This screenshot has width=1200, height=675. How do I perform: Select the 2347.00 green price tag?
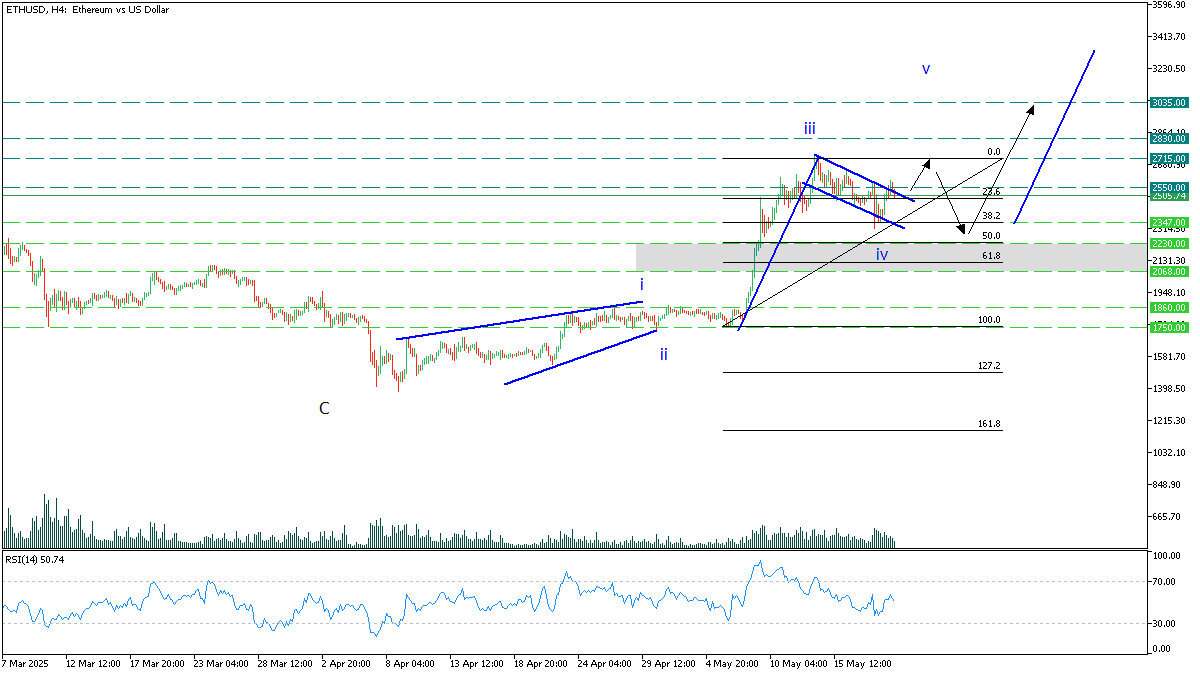coord(1168,222)
